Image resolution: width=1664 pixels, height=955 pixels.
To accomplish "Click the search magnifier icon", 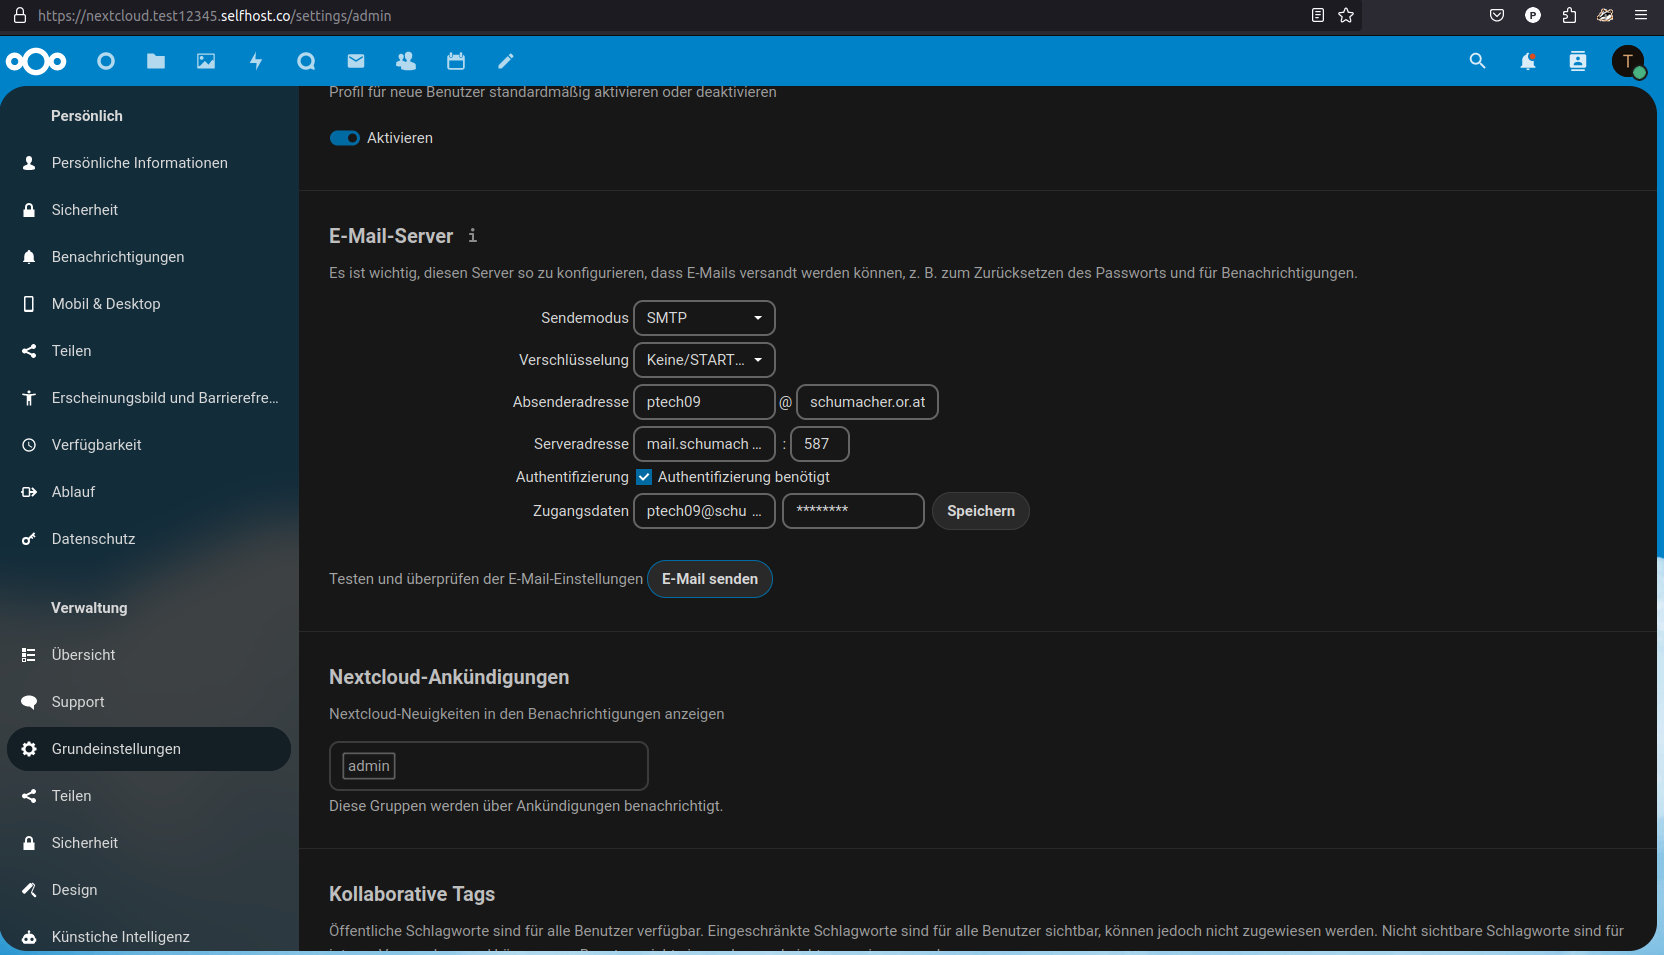I will (1477, 61).
